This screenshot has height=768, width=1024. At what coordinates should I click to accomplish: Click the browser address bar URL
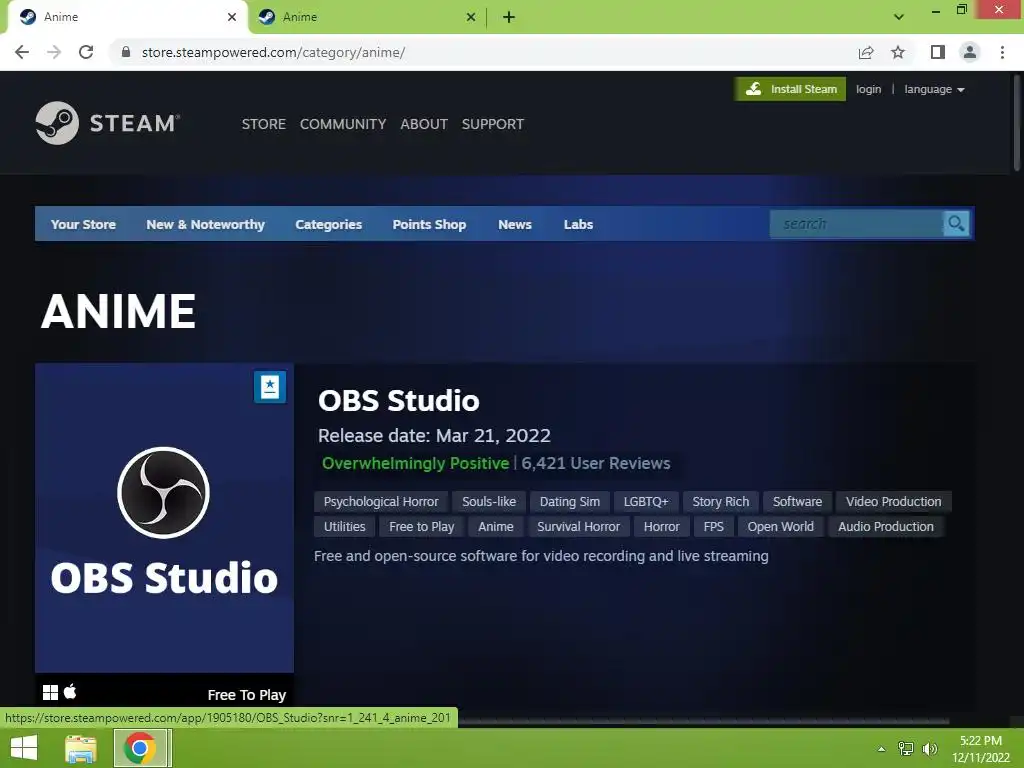tap(273, 52)
